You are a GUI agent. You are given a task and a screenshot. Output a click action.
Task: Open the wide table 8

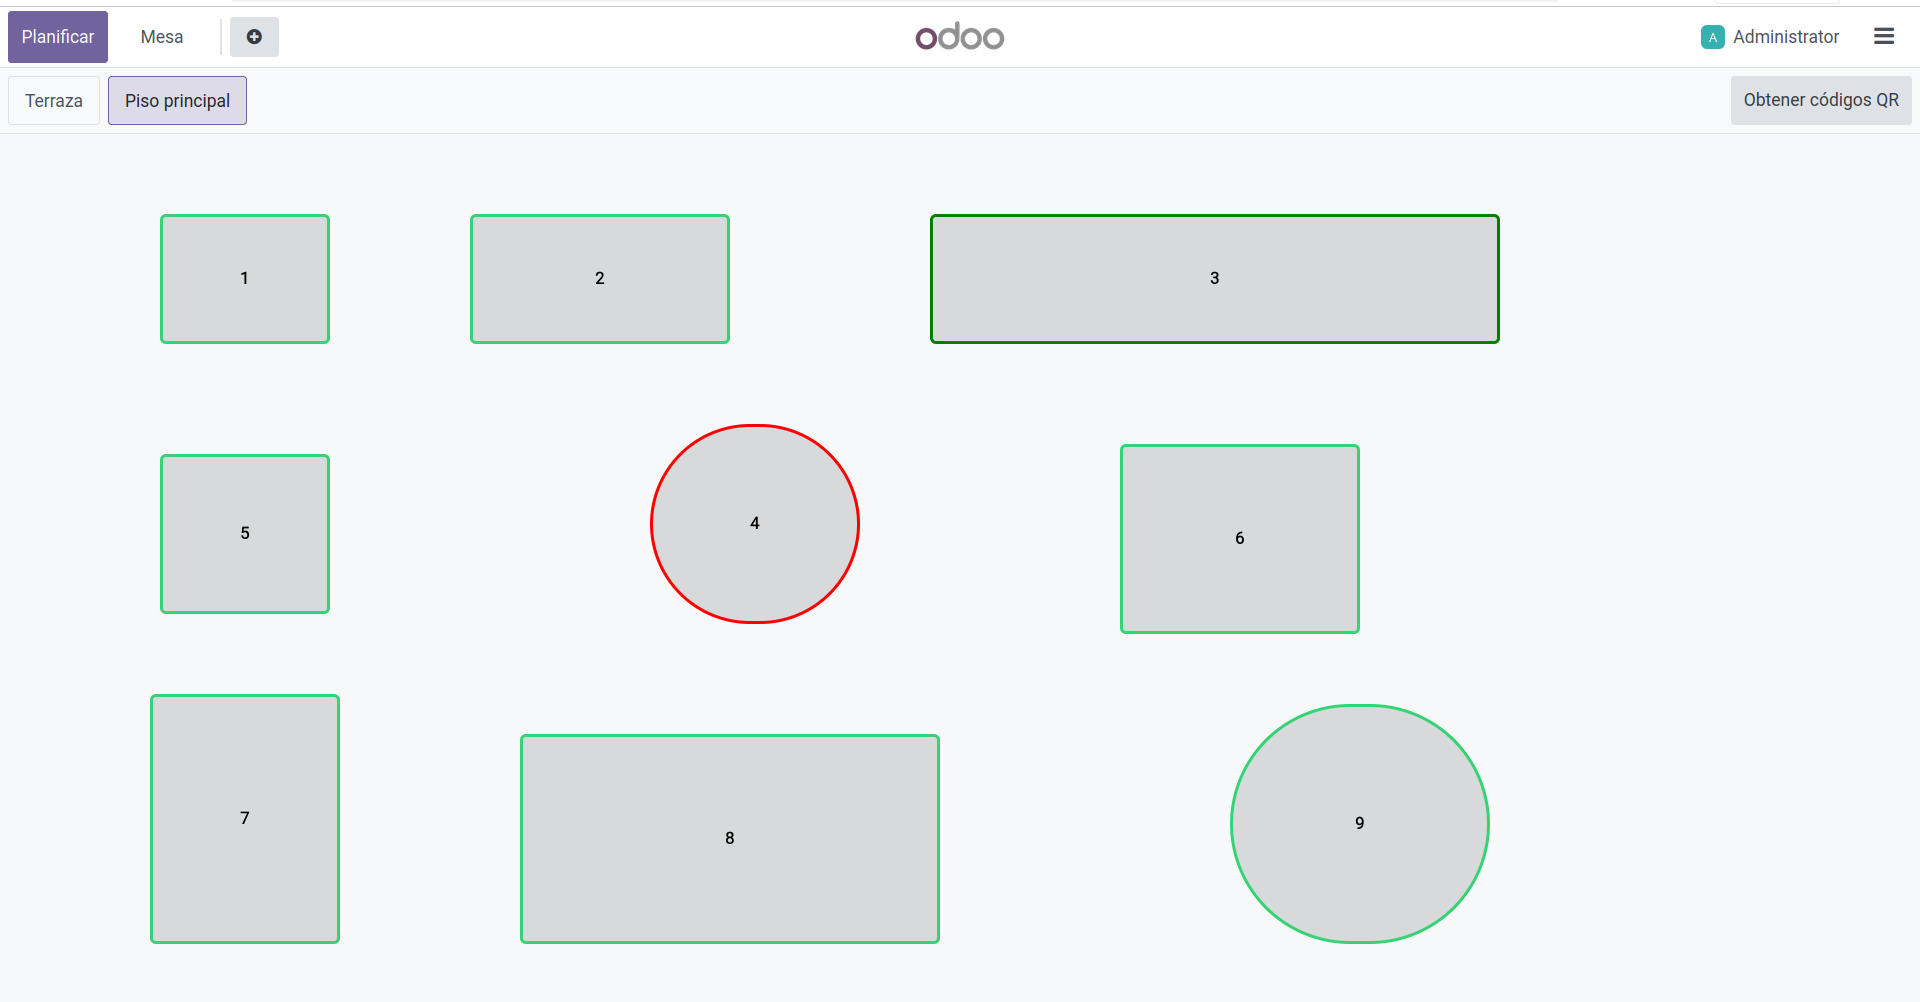(729, 839)
